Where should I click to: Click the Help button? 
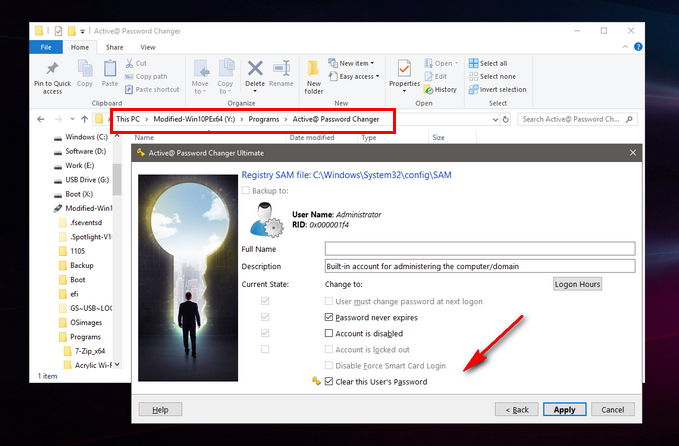(160, 410)
